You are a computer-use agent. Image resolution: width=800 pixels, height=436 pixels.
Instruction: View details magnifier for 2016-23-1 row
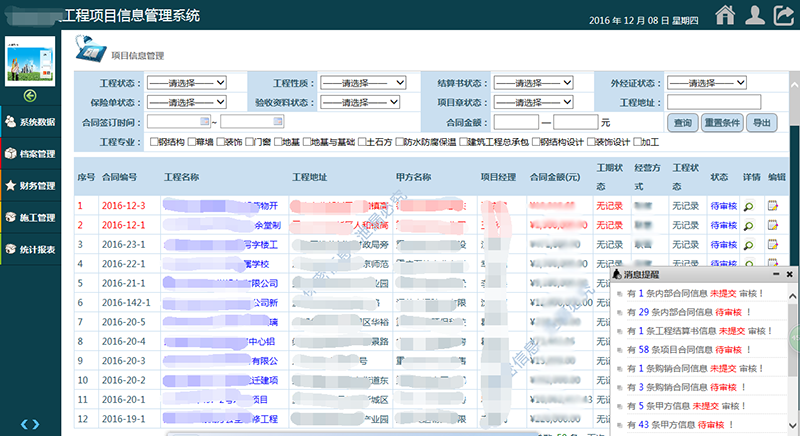tap(748, 245)
